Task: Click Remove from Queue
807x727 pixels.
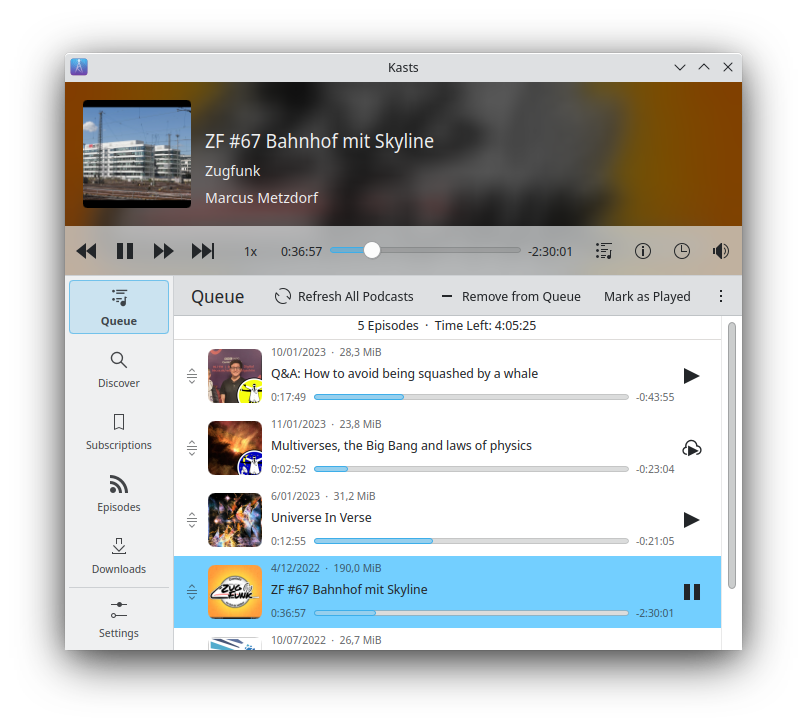Action: coord(511,297)
